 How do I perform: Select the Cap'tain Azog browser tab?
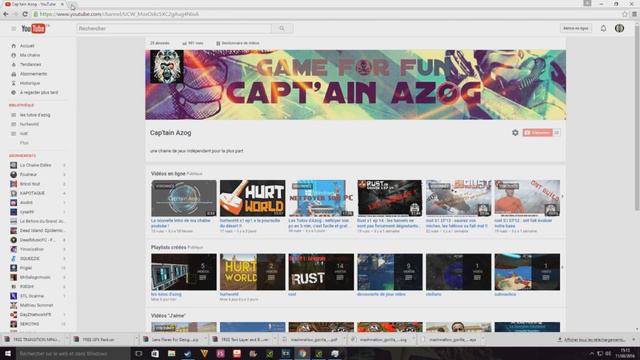point(33,4)
